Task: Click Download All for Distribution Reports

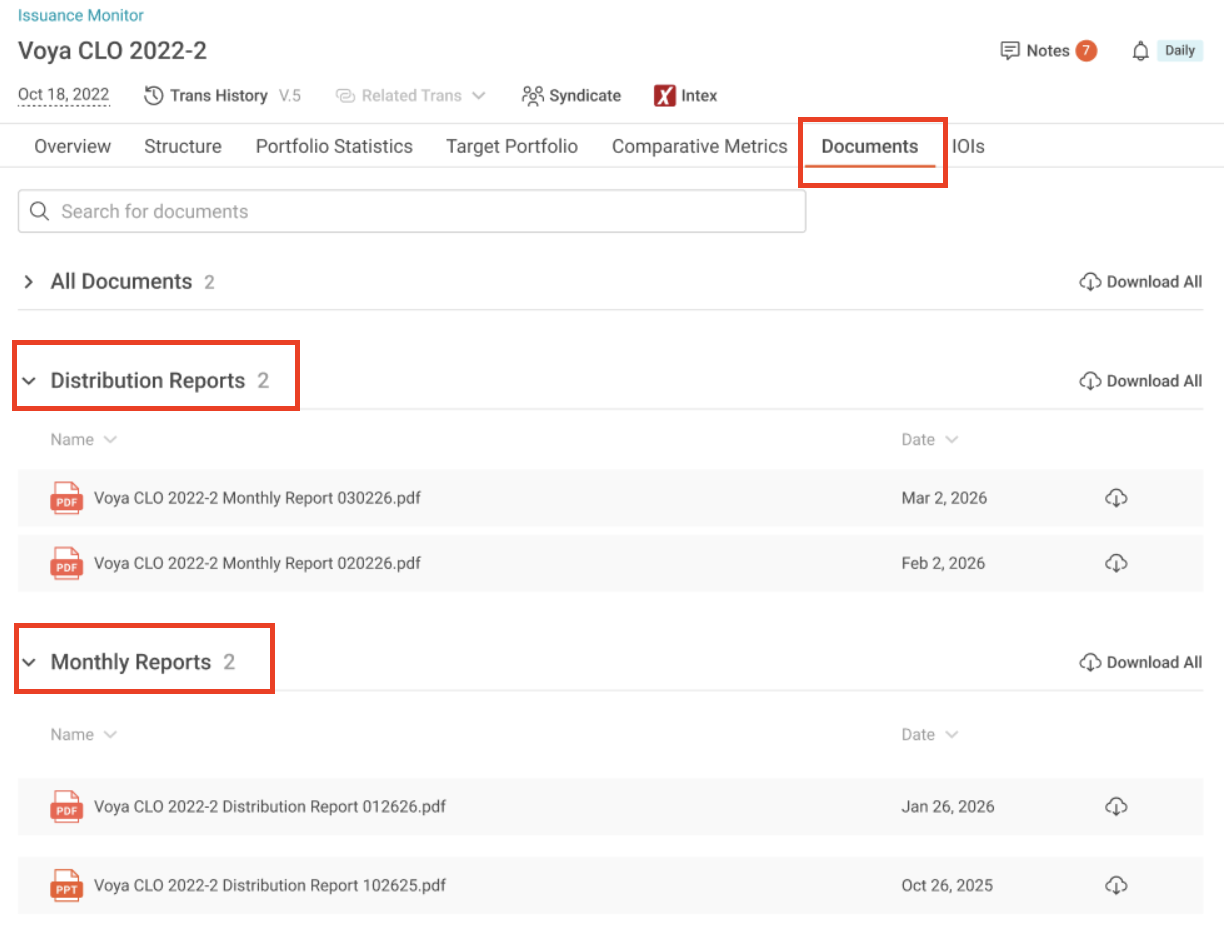Action: (1141, 381)
